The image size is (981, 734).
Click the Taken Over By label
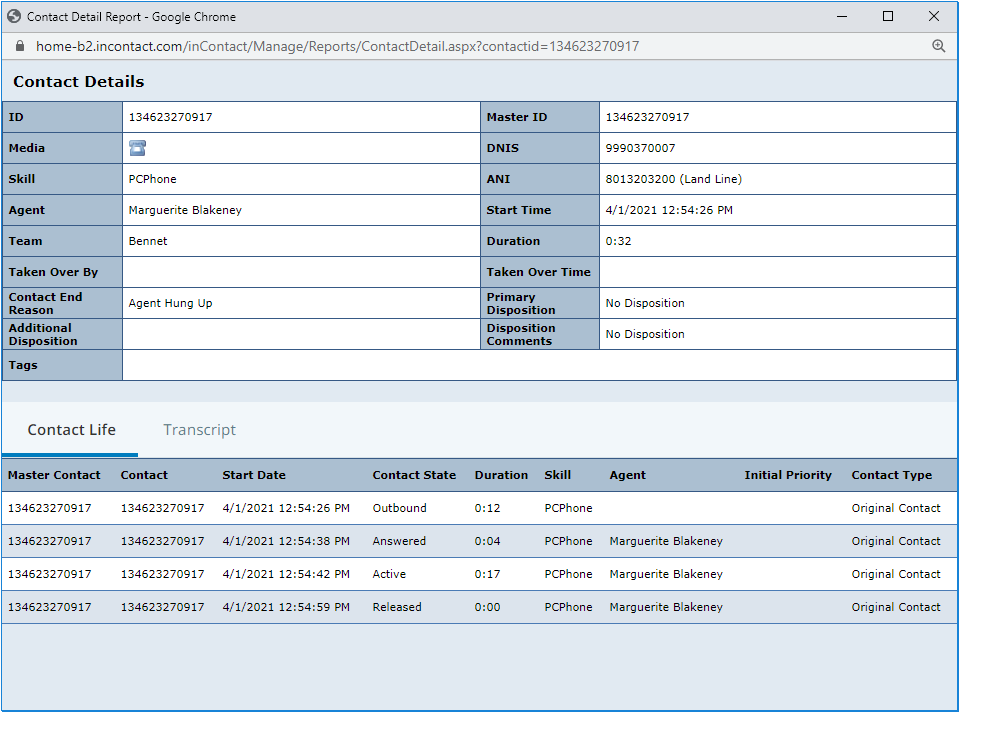[53, 272]
